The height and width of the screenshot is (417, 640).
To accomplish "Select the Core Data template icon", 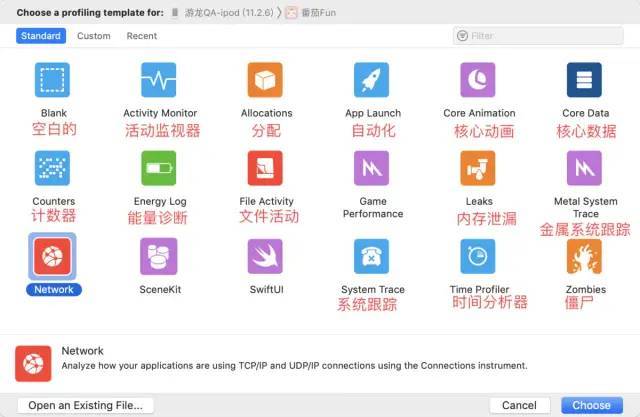I will point(584,80).
